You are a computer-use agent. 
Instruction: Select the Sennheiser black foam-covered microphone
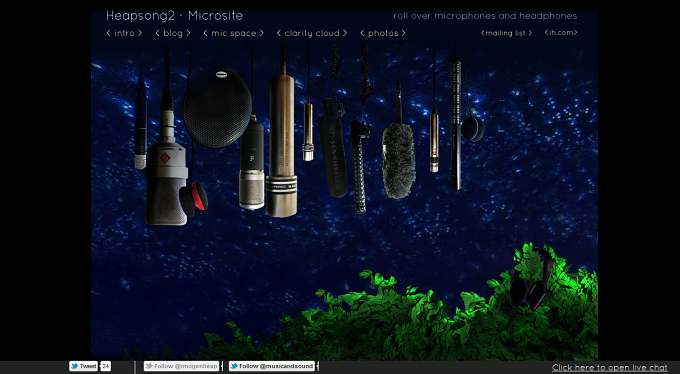click(x=333, y=148)
